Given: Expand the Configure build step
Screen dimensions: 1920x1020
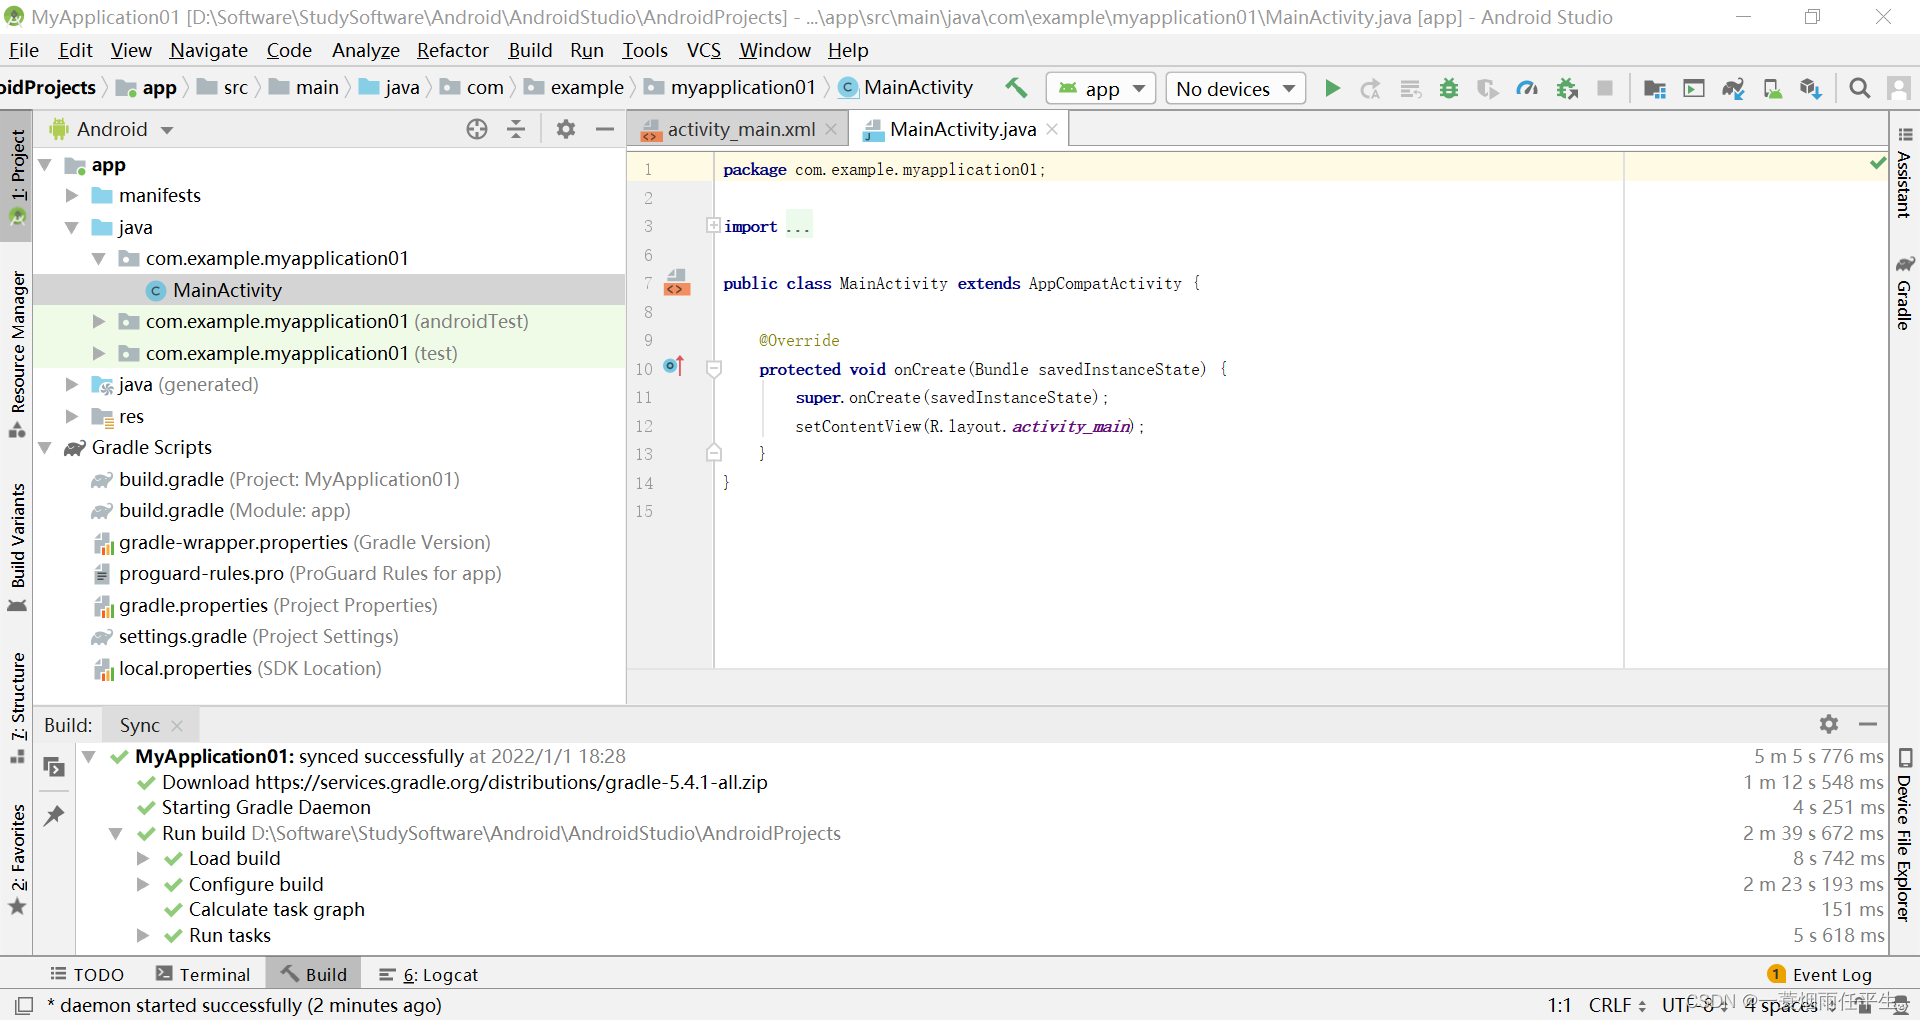Looking at the screenshot, I should [143, 884].
